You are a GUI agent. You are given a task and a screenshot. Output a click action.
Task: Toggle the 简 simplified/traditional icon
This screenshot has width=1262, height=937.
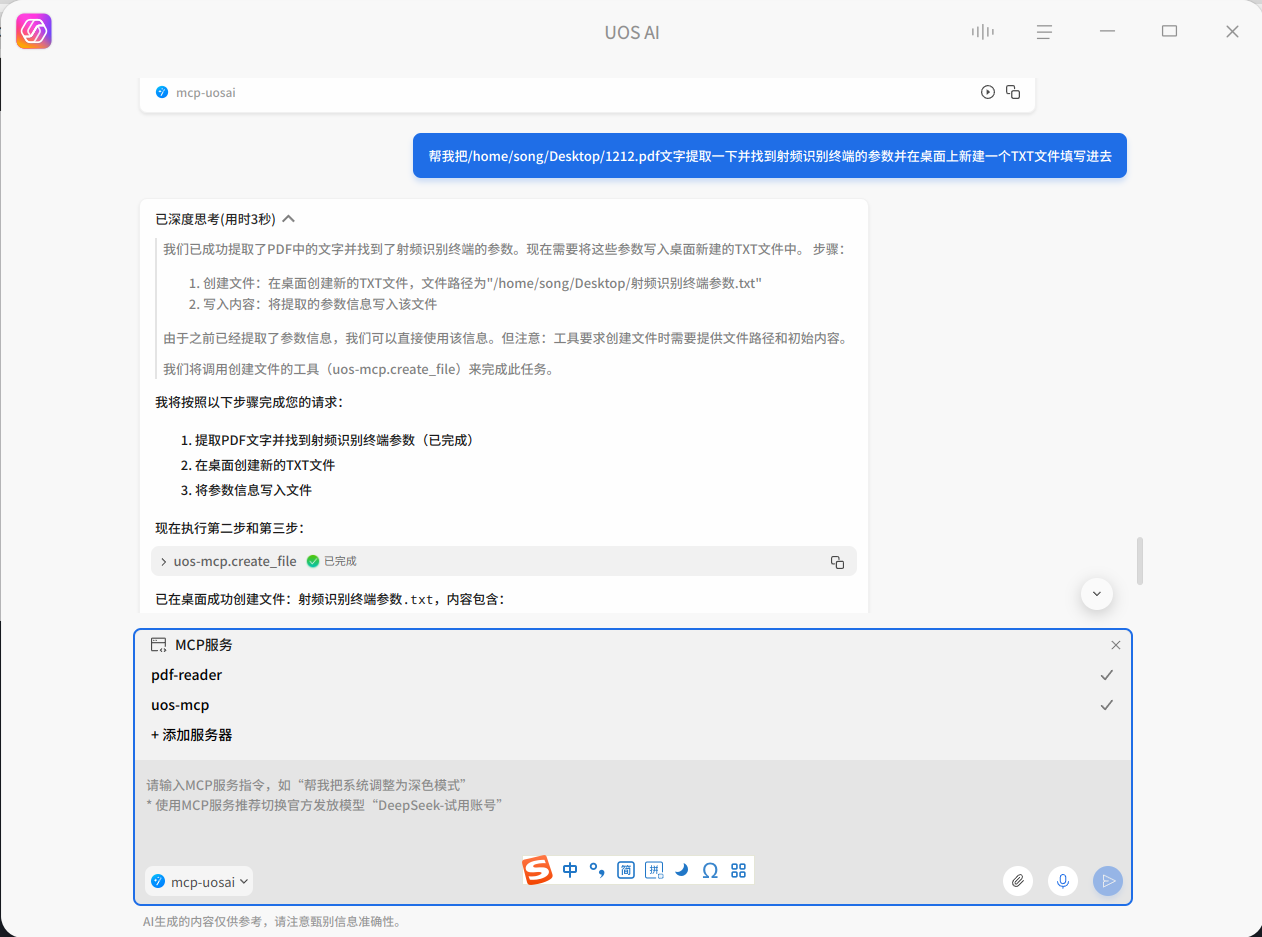[626, 870]
